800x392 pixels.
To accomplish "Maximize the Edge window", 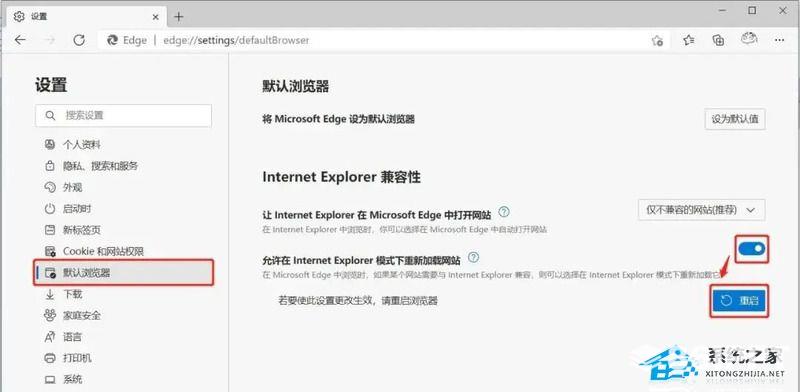I will pos(753,10).
